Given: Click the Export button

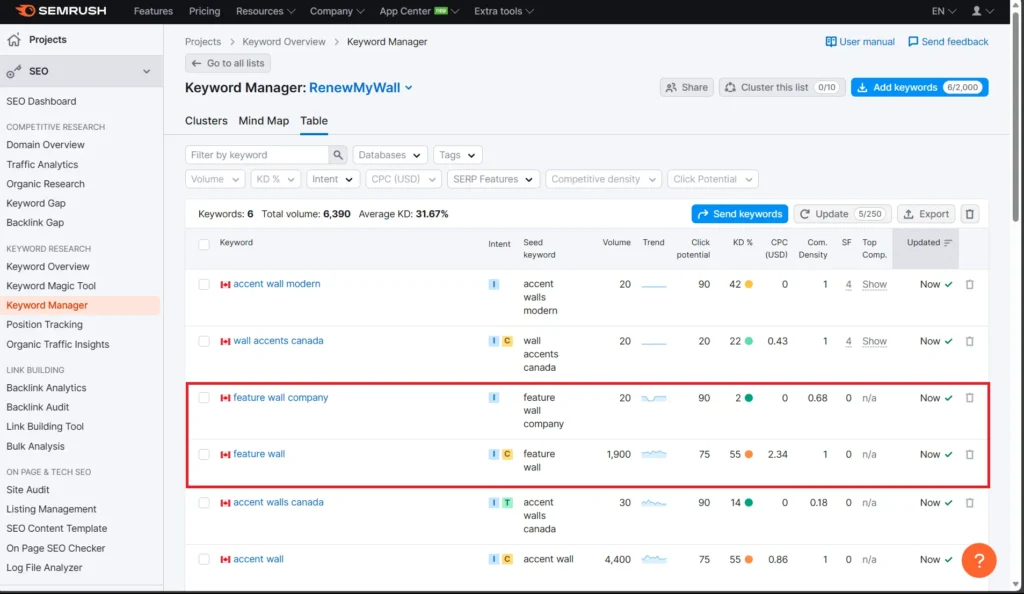Looking at the screenshot, I should click(x=926, y=214).
